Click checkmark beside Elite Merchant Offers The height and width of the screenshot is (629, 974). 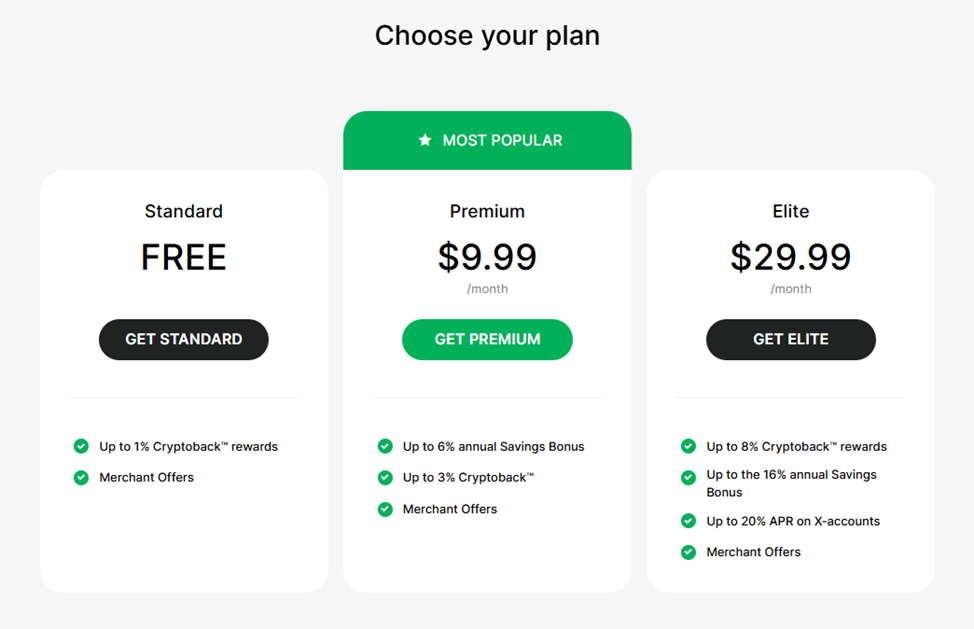tap(688, 552)
